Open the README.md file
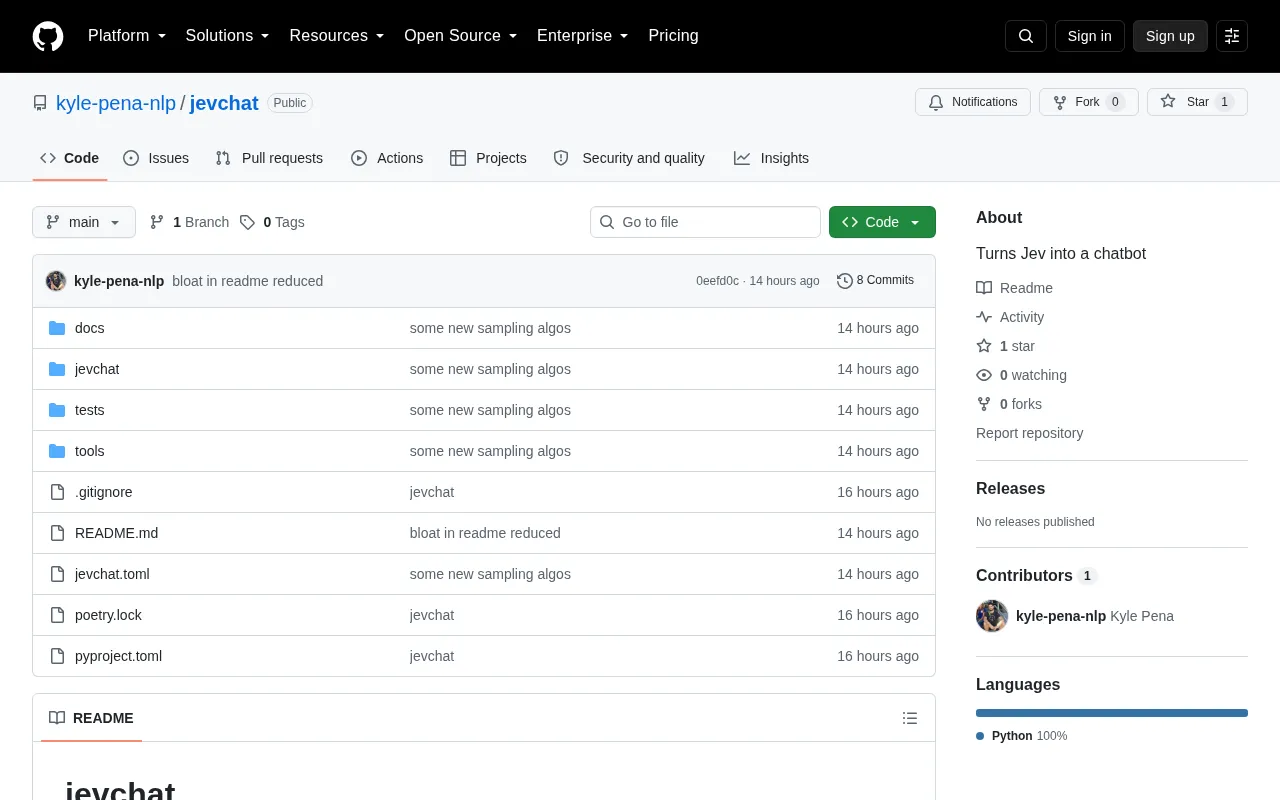The height and width of the screenshot is (800, 1280). pyautogui.click(x=117, y=533)
